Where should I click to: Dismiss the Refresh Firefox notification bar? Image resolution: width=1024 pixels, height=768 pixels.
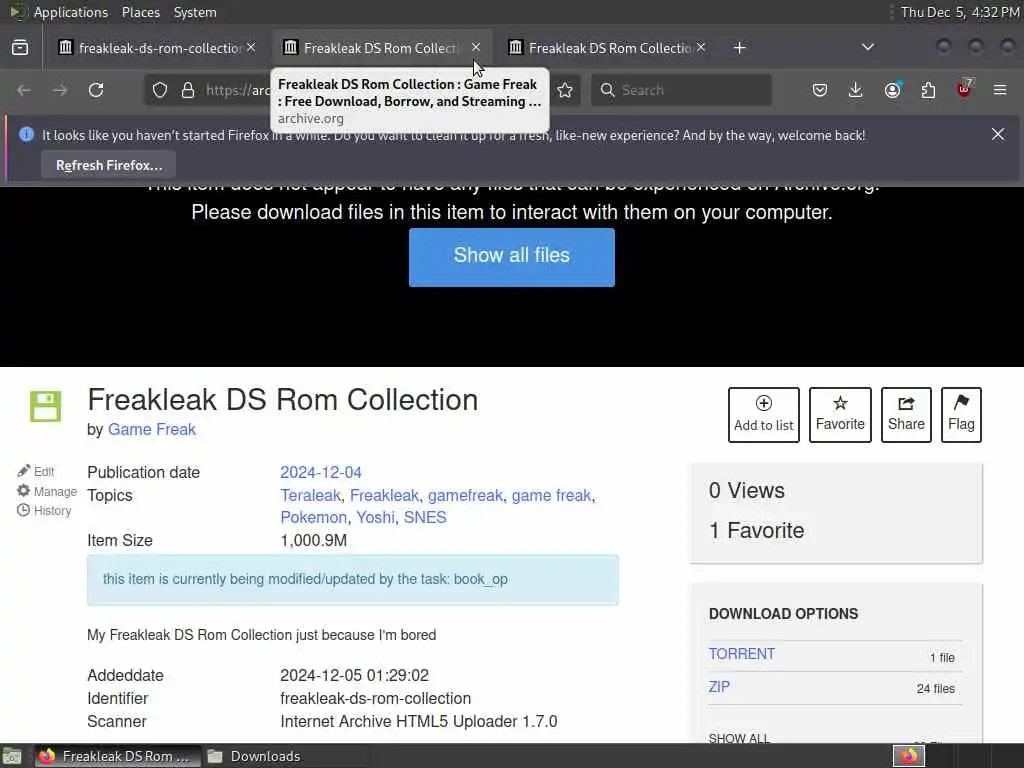(998, 134)
